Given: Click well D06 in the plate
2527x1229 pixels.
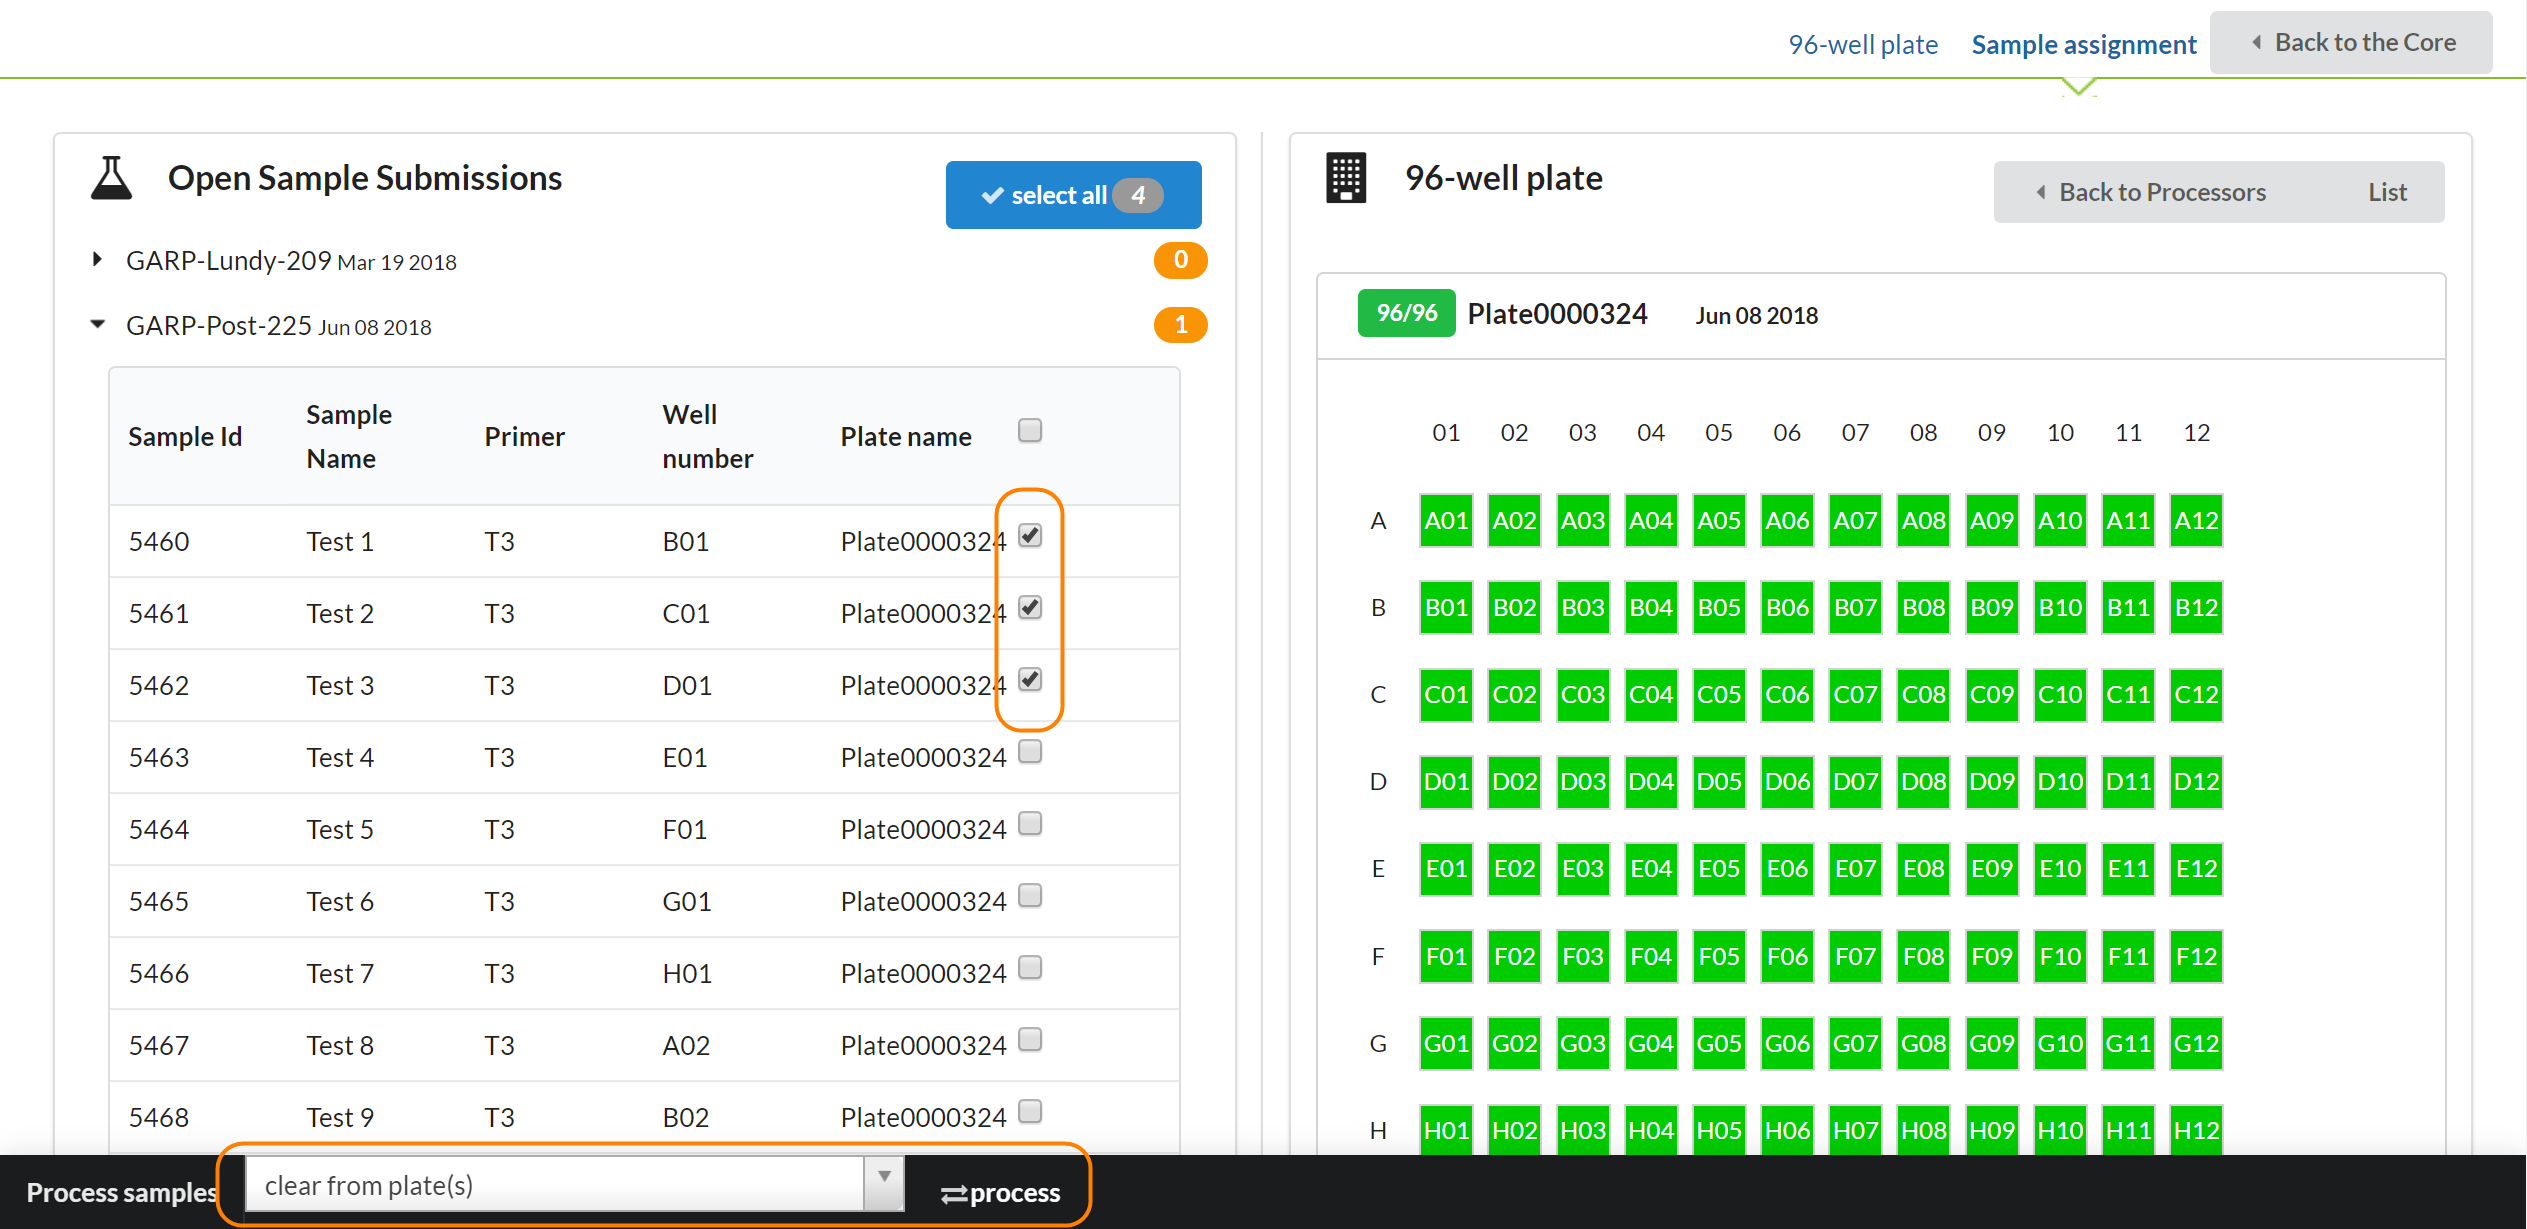Looking at the screenshot, I should click(1786, 782).
